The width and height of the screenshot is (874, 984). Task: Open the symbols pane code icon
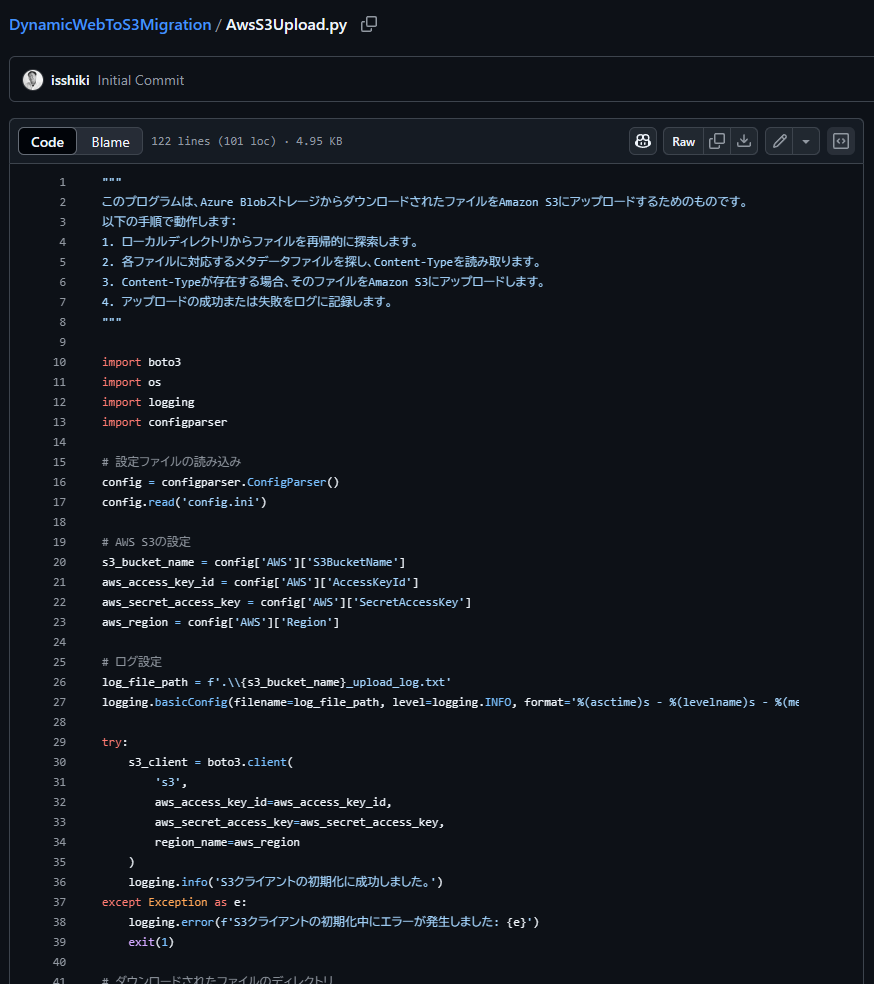click(x=840, y=140)
